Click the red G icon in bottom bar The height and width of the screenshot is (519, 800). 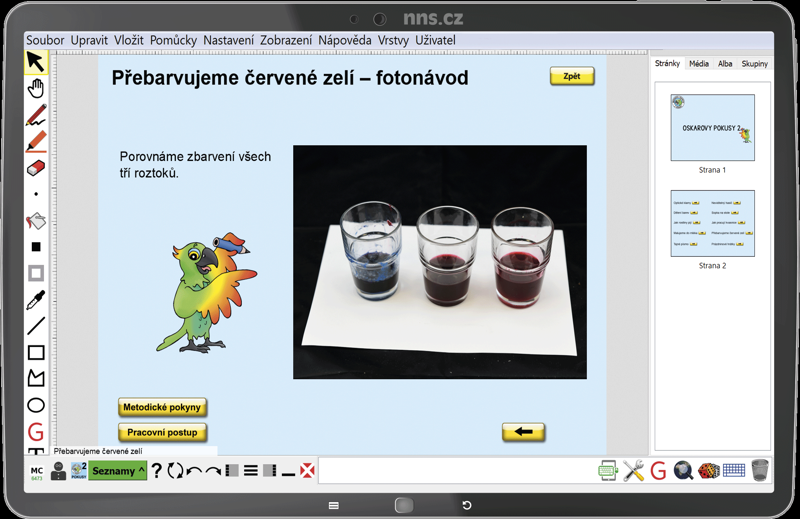(658, 471)
